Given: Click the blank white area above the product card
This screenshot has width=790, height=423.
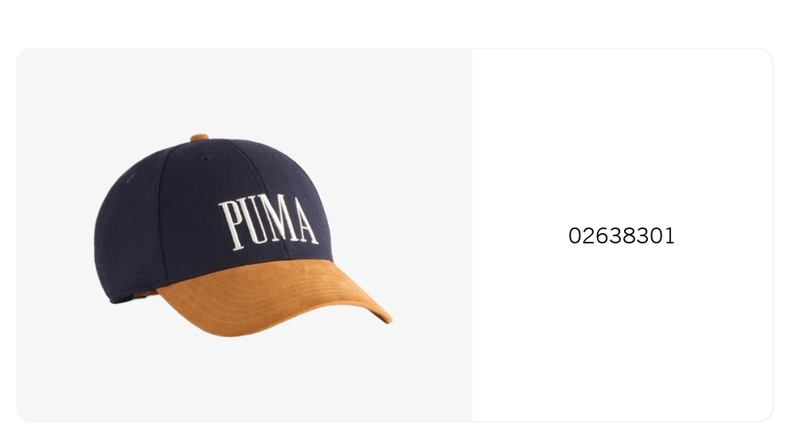Looking at the screenshot, I should tap(395, 23).
